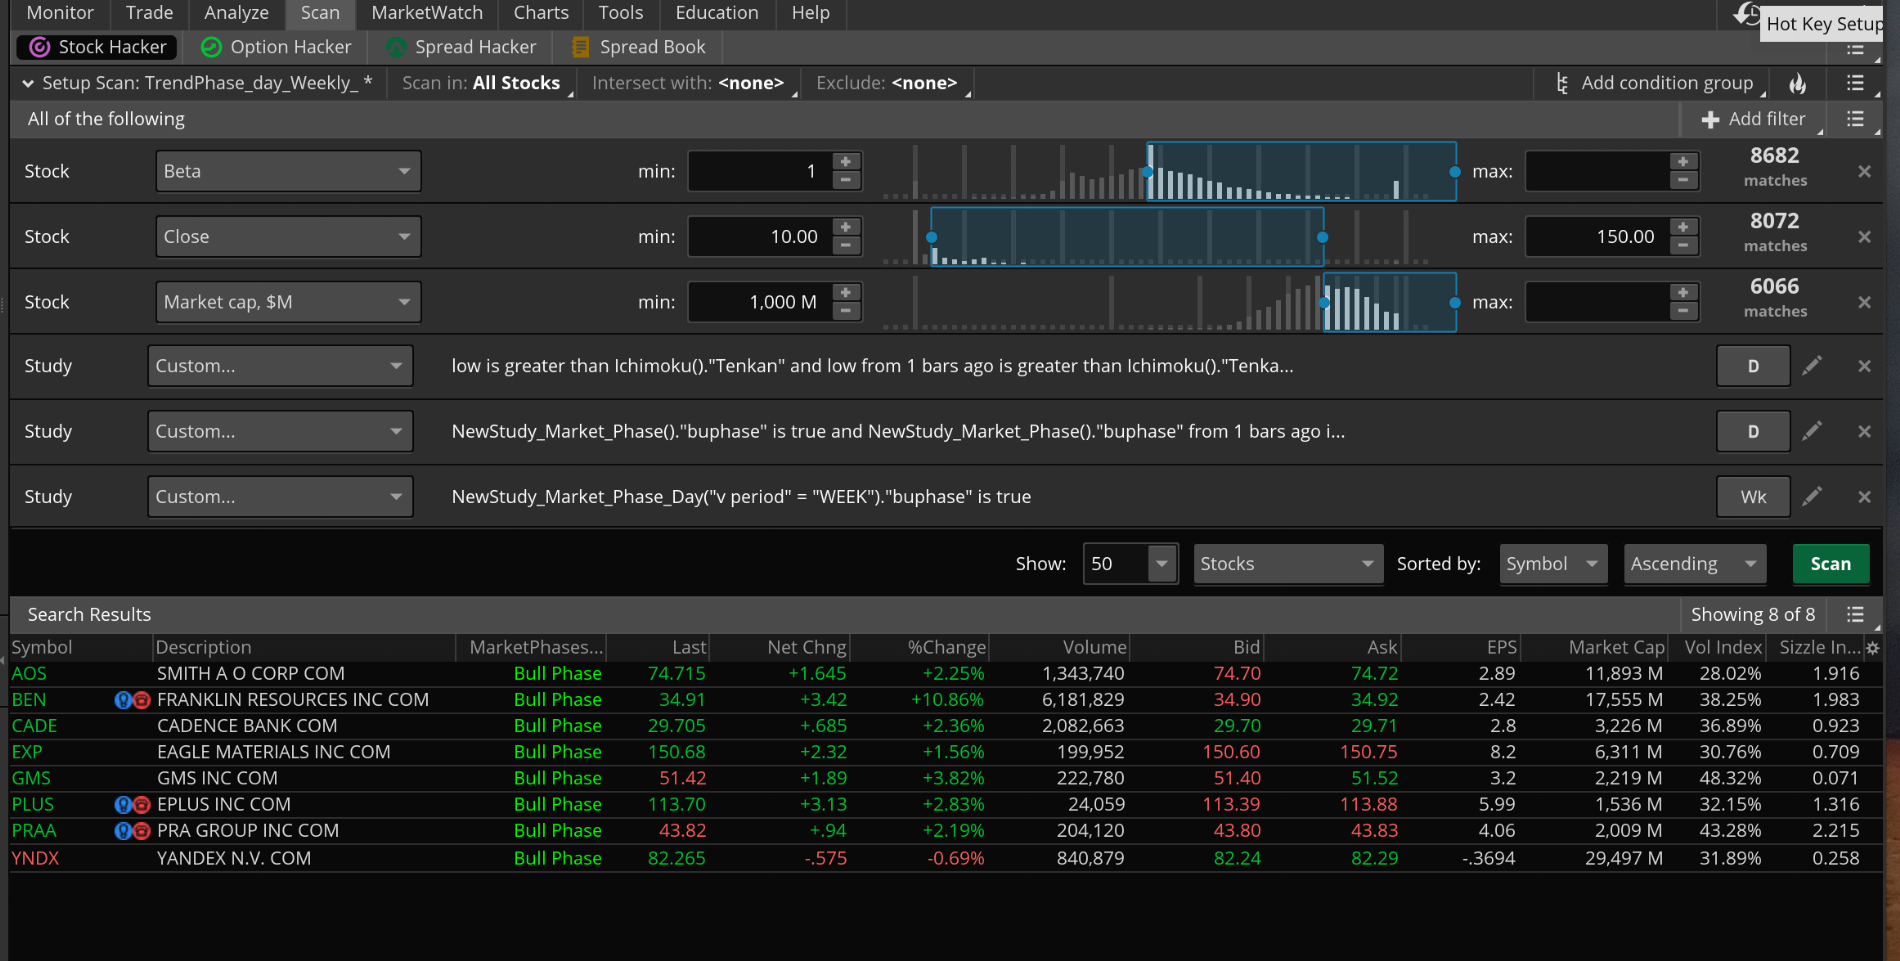This screenshot has width=1900, height=961.
Task: Edit the weekly Market Phase study filter
Action: click(1812, 497)
